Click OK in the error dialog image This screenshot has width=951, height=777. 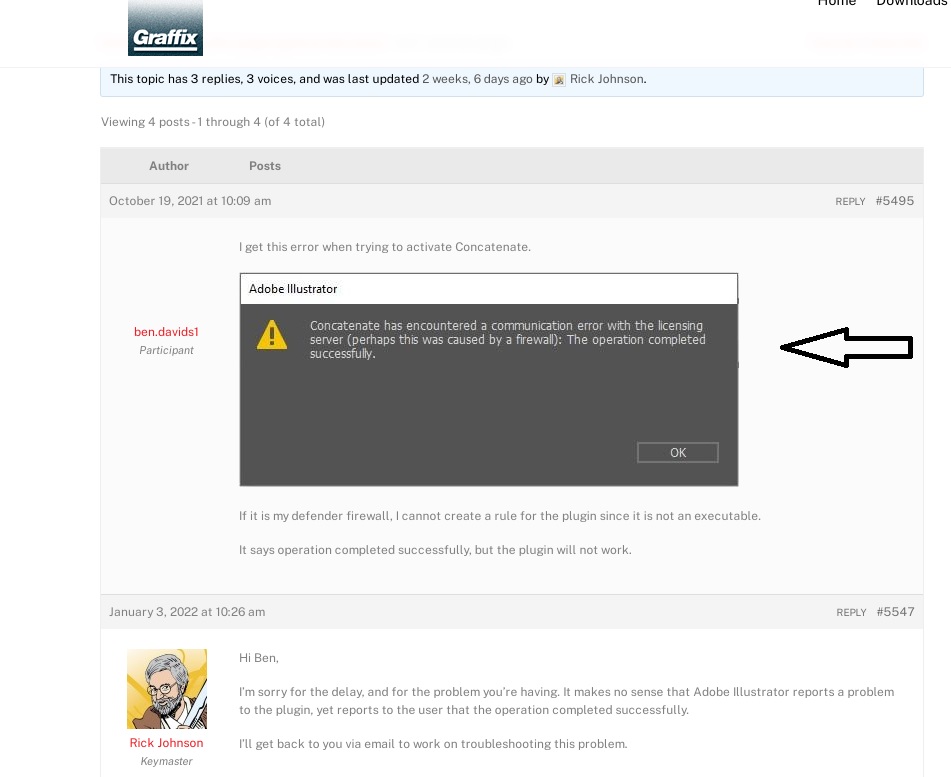[678, 452]
